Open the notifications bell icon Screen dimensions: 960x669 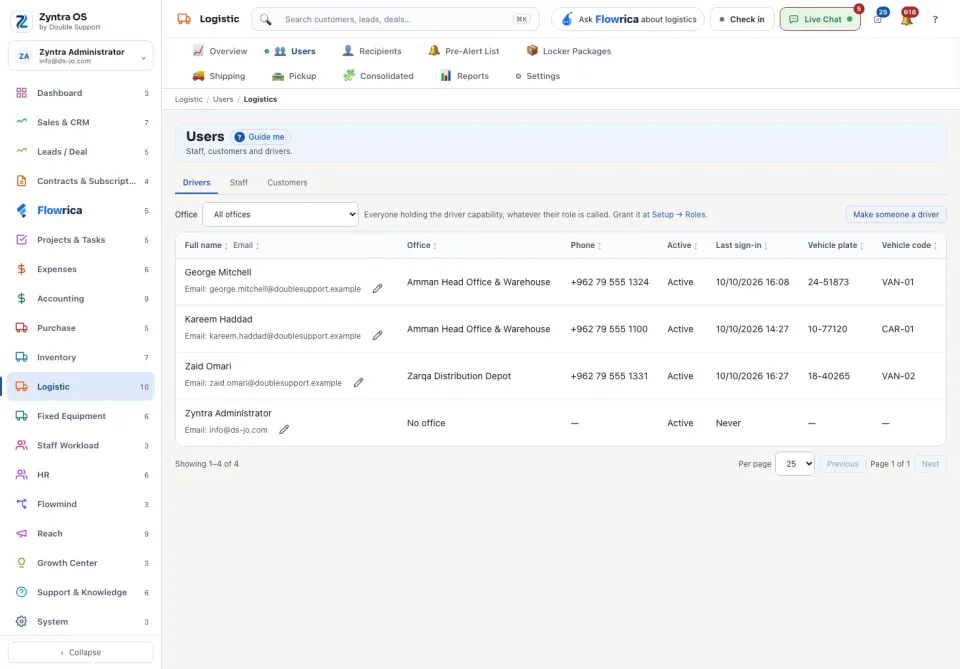pos(907,19)
